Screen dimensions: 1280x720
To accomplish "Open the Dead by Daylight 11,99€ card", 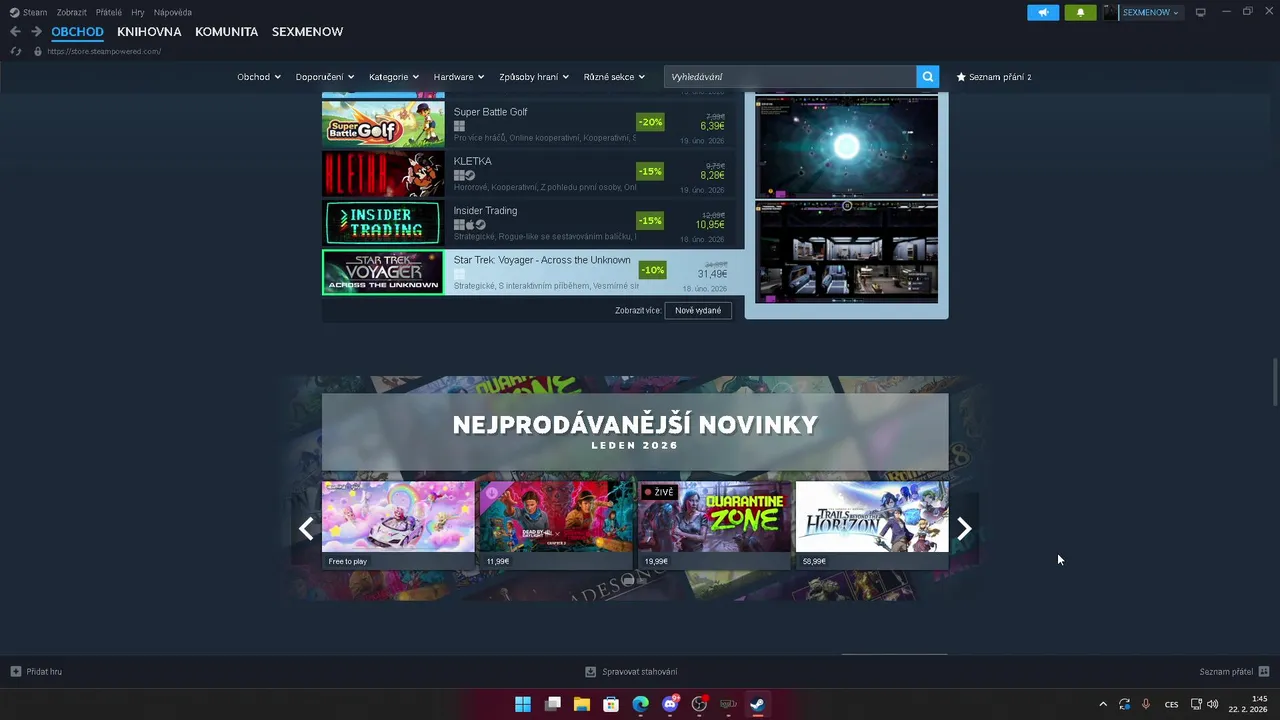I will pos(556,525).
